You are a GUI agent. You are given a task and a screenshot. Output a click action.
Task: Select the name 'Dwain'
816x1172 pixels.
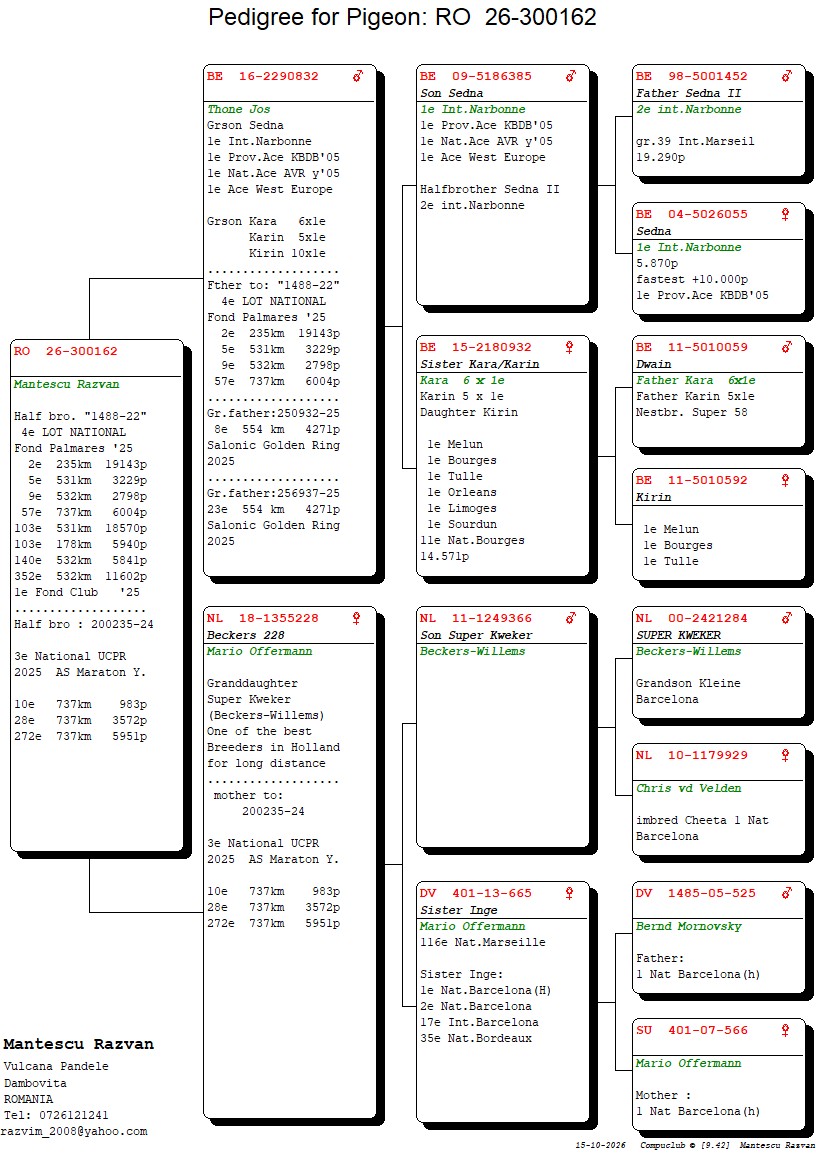coord(654,364)
